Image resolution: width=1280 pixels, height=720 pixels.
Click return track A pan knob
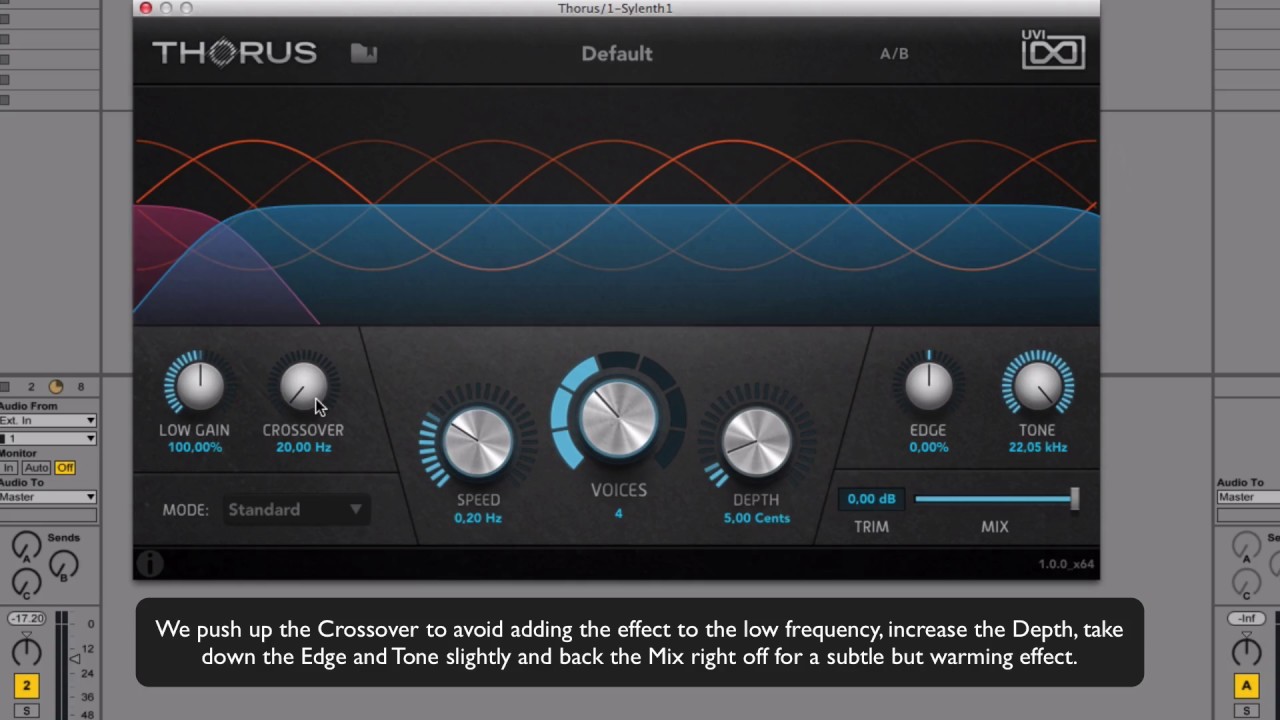click(x=1246, y=651)
